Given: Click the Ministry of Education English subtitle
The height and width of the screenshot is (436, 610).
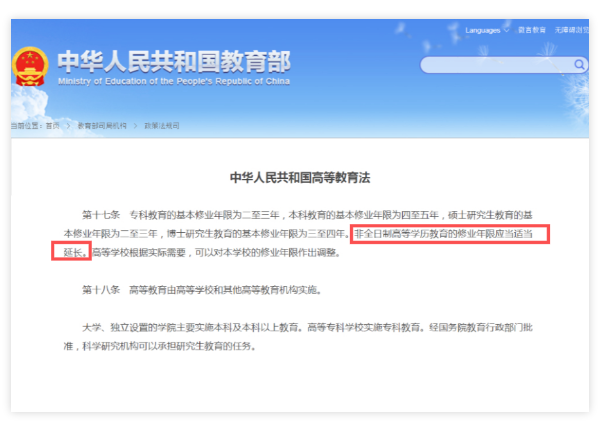Looking at the screenshot, I should [x=174, y=81].
